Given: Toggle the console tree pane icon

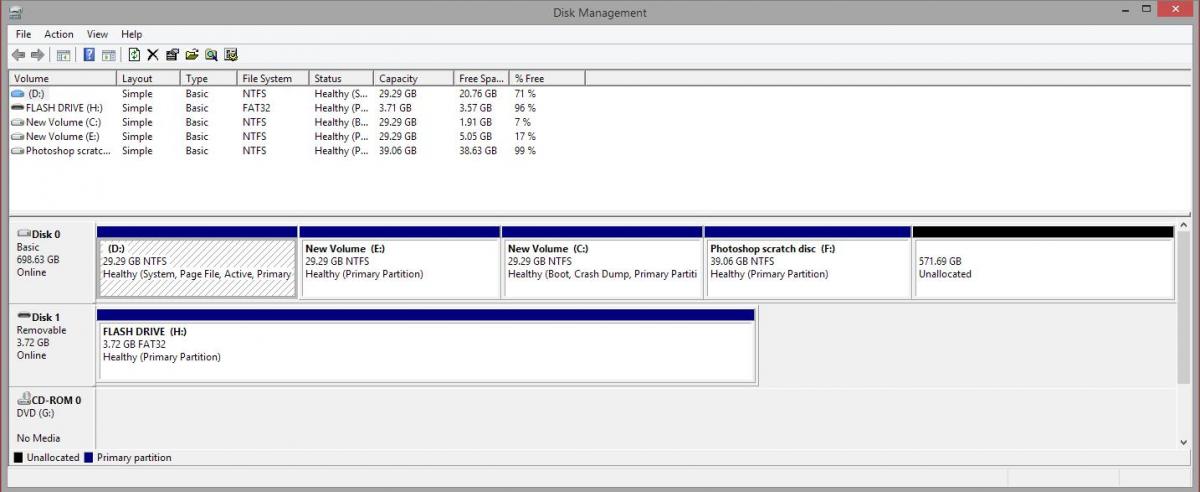Looking at the screenshot, I should tap(63, 55).
